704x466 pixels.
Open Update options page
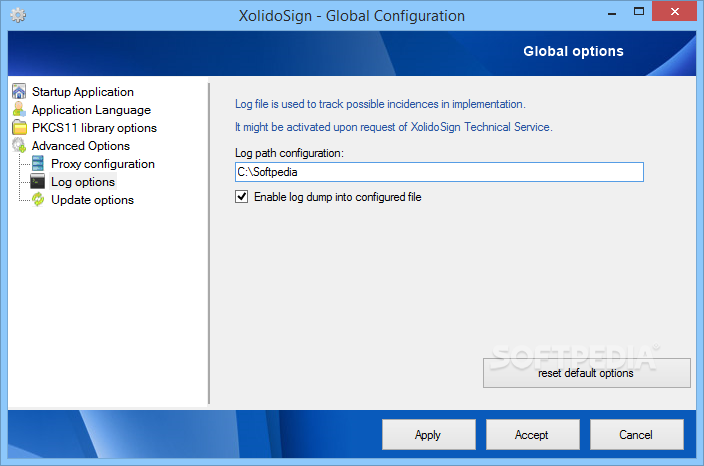point(92,200)
